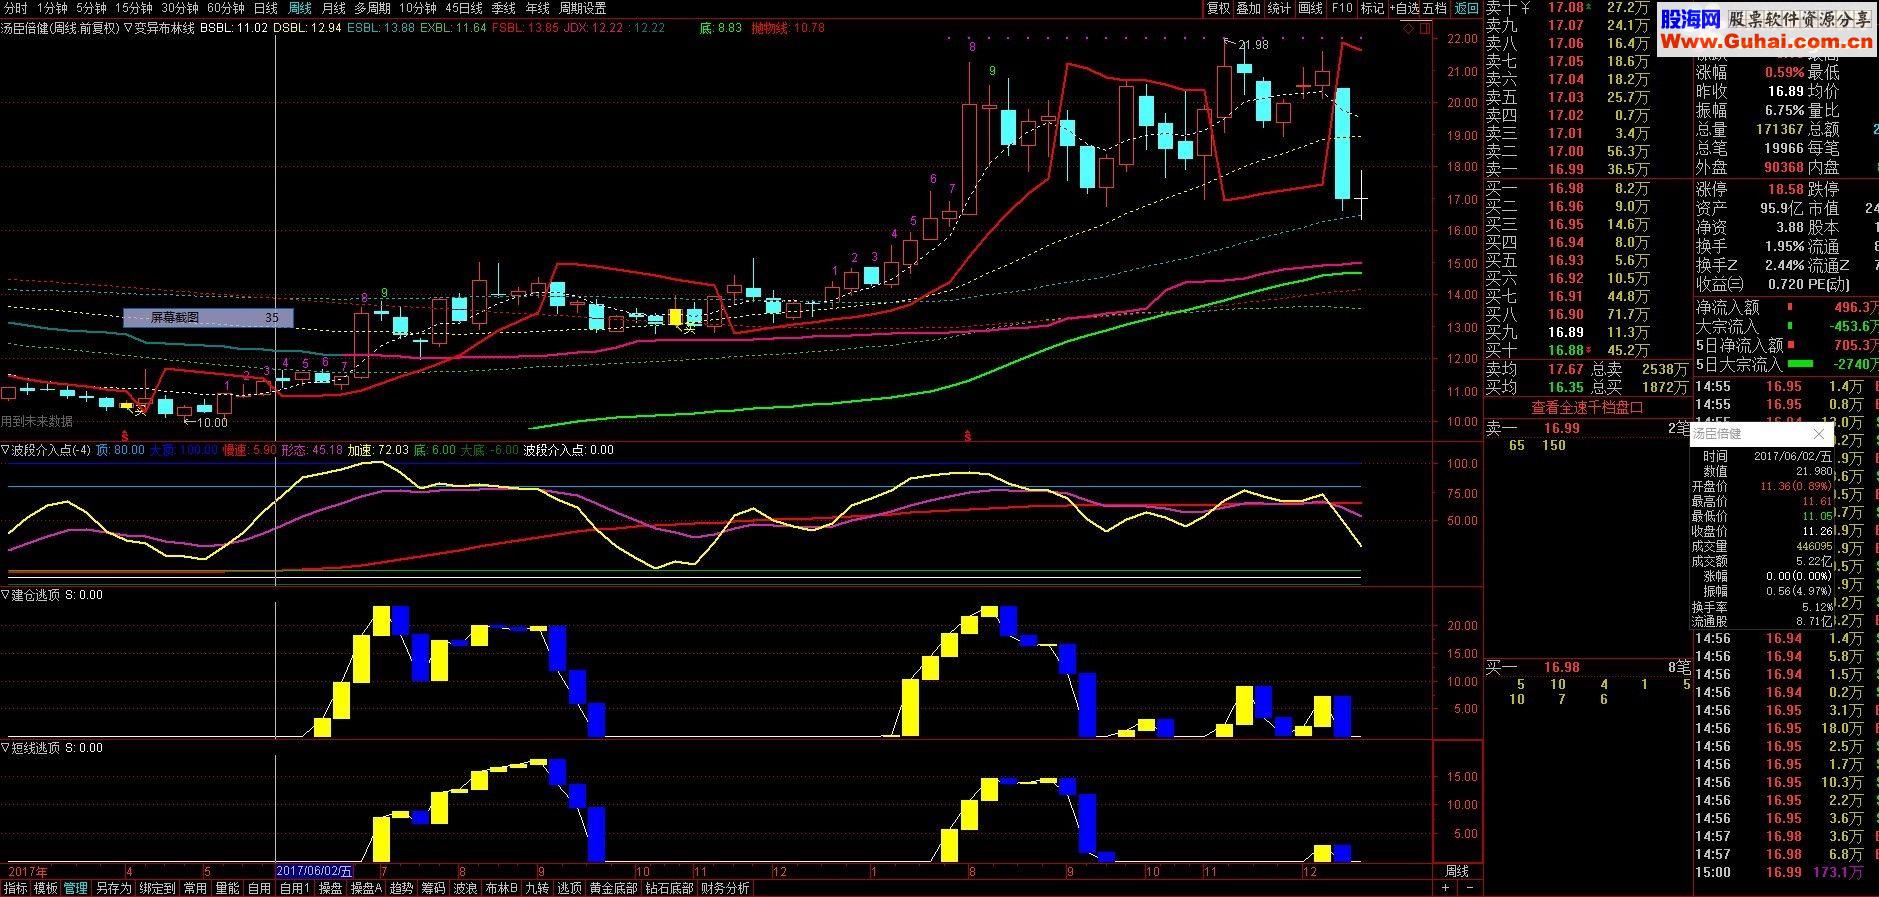Image resolution: width=1879 pixels, height=897 pixels.
Task: Add stock via +自选
Action: coord(1405,8)
